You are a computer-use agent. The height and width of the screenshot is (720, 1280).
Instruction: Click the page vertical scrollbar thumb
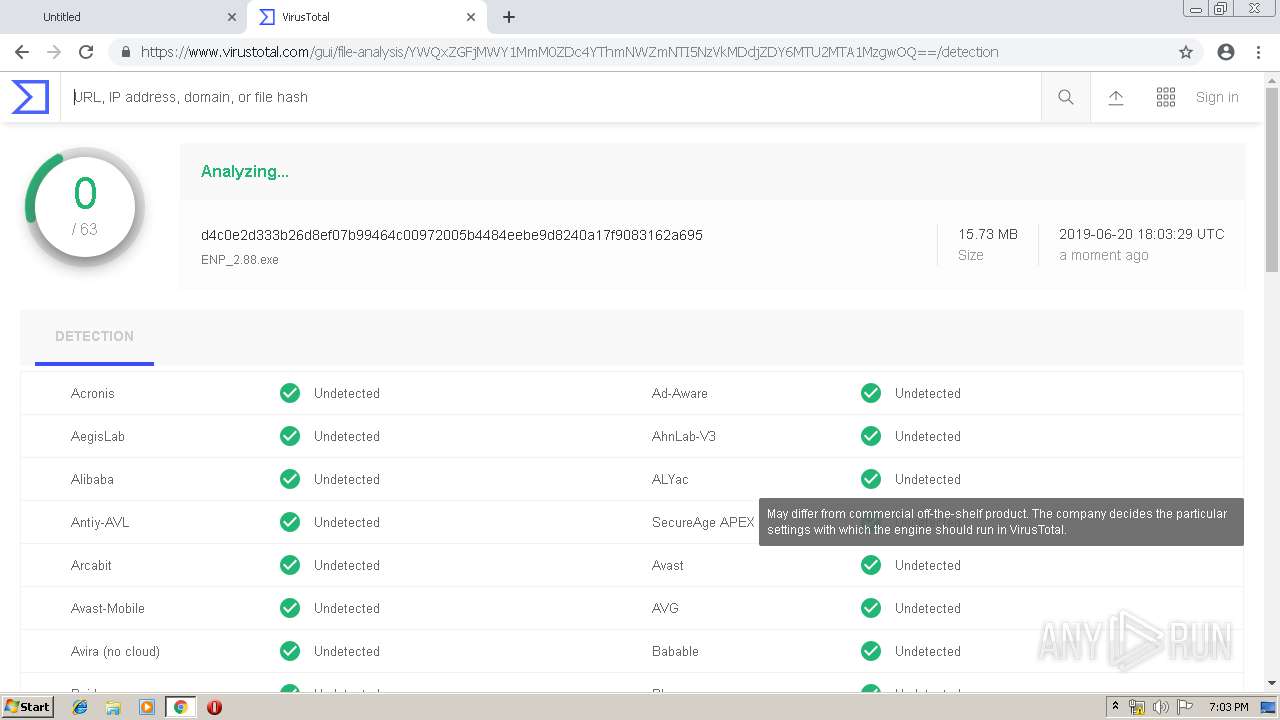(1272, 178)
